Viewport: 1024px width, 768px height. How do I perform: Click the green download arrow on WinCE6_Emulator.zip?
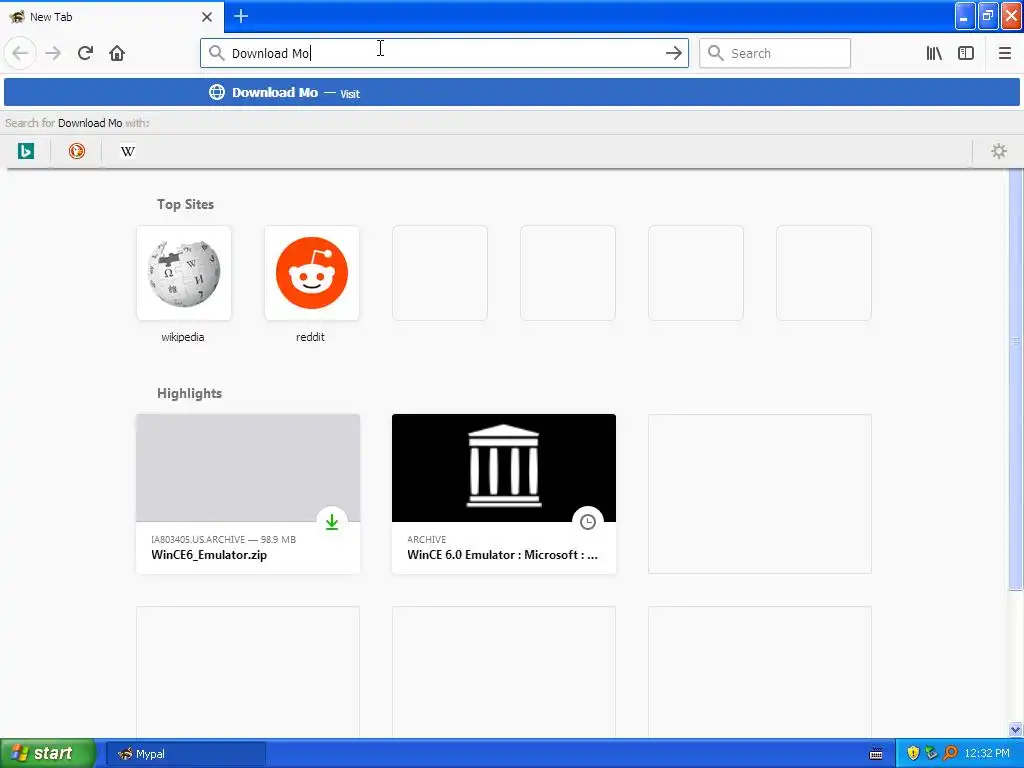coord(332,522)
